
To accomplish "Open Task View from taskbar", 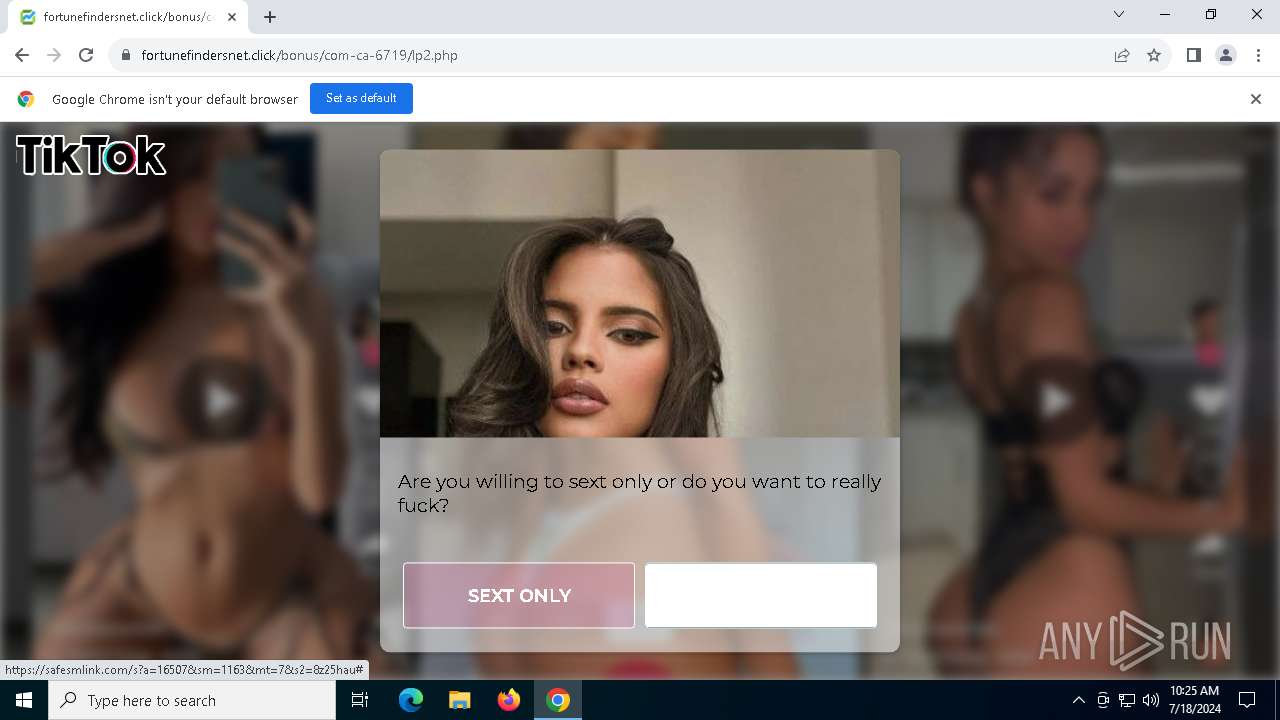I will click(360, 700).
